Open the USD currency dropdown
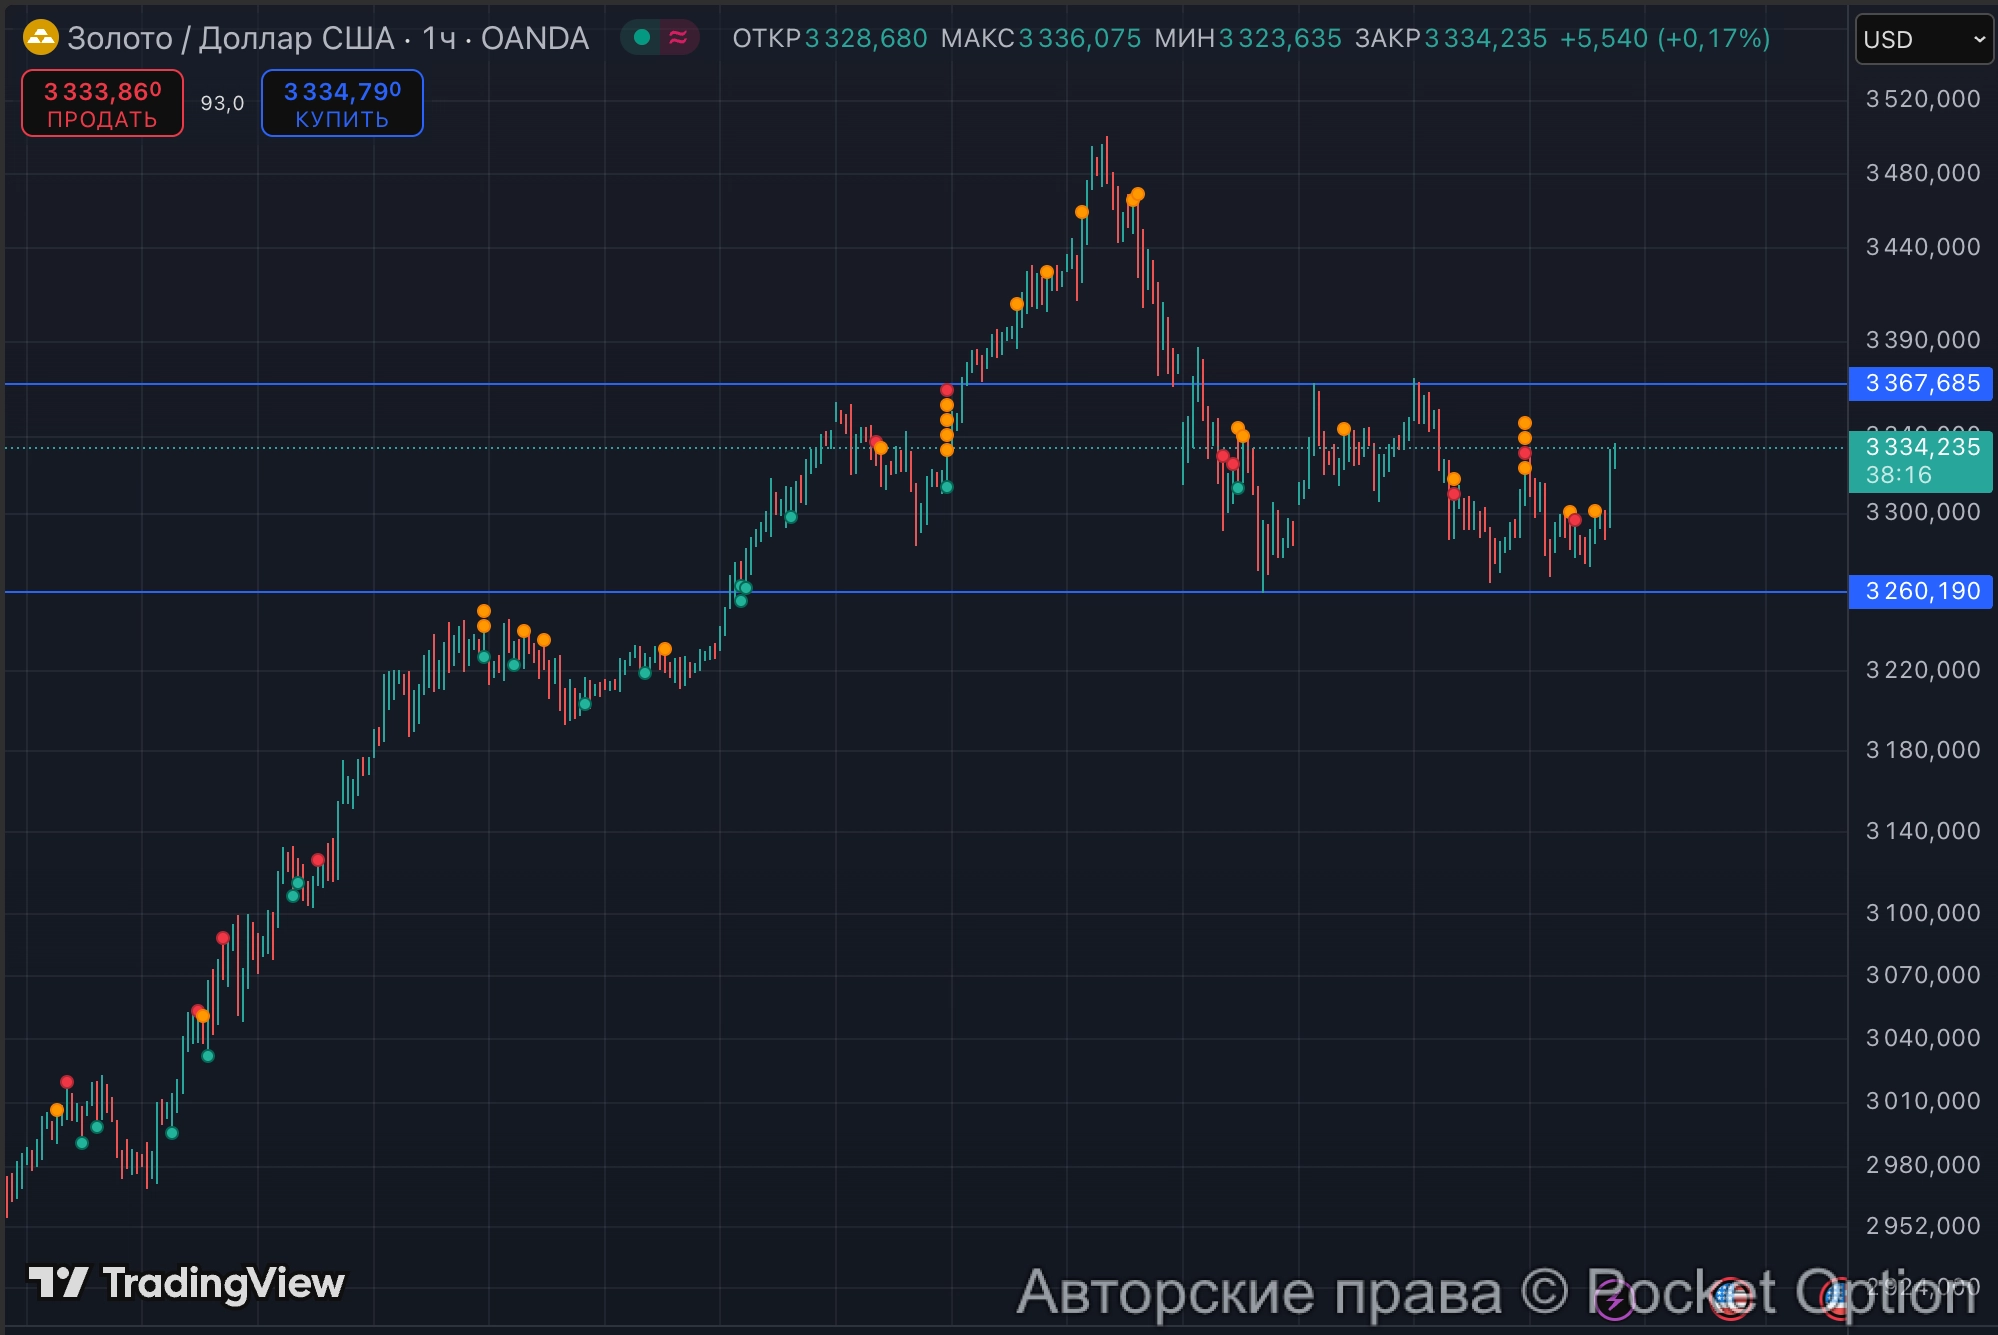This screenshot has width=1998, height=1335. [1923, 39]
